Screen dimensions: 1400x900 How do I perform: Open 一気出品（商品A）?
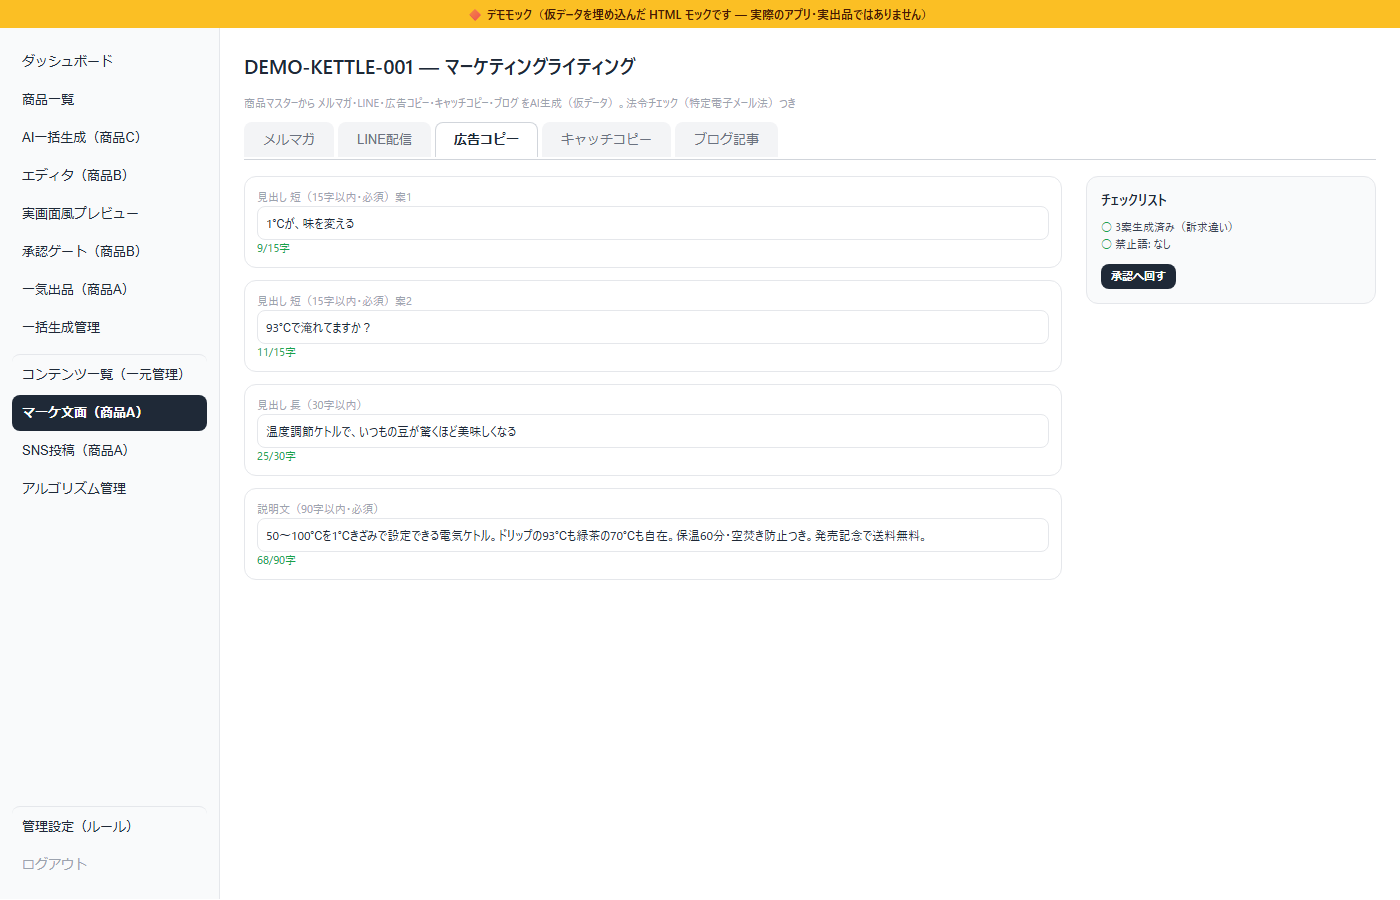click(x=109, y=289)
